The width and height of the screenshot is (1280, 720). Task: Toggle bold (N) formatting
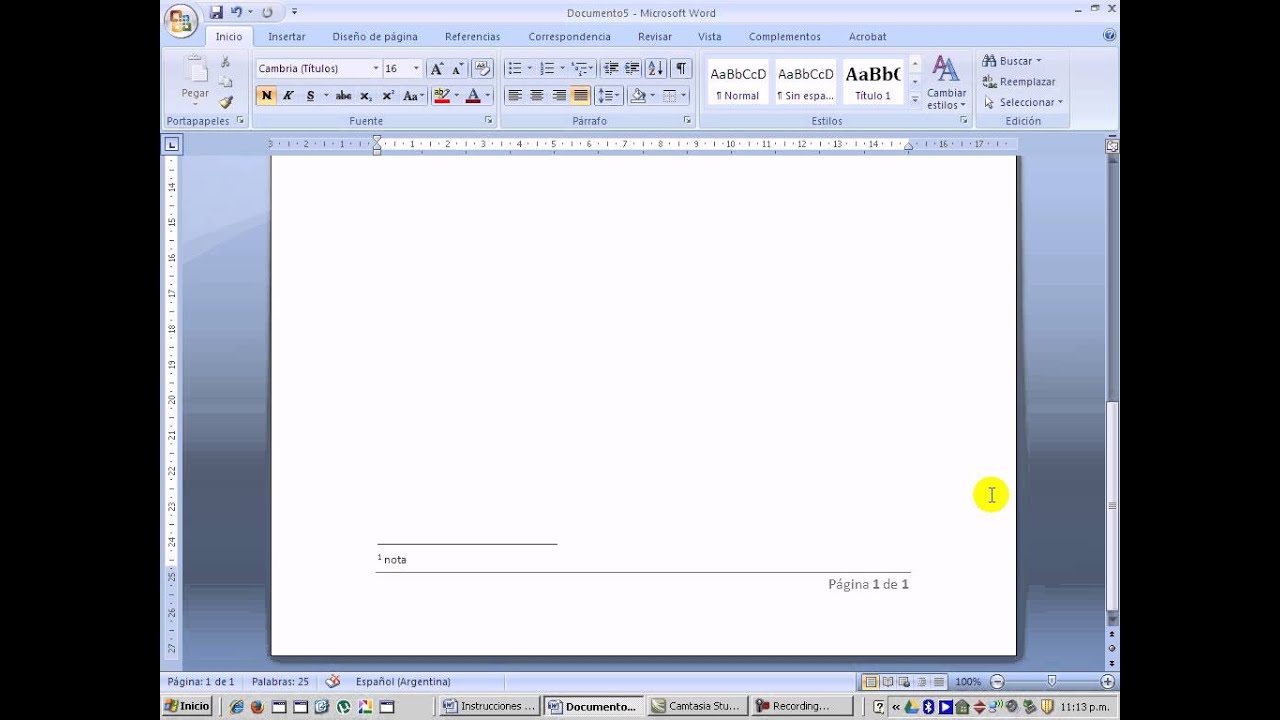point(266,96)
